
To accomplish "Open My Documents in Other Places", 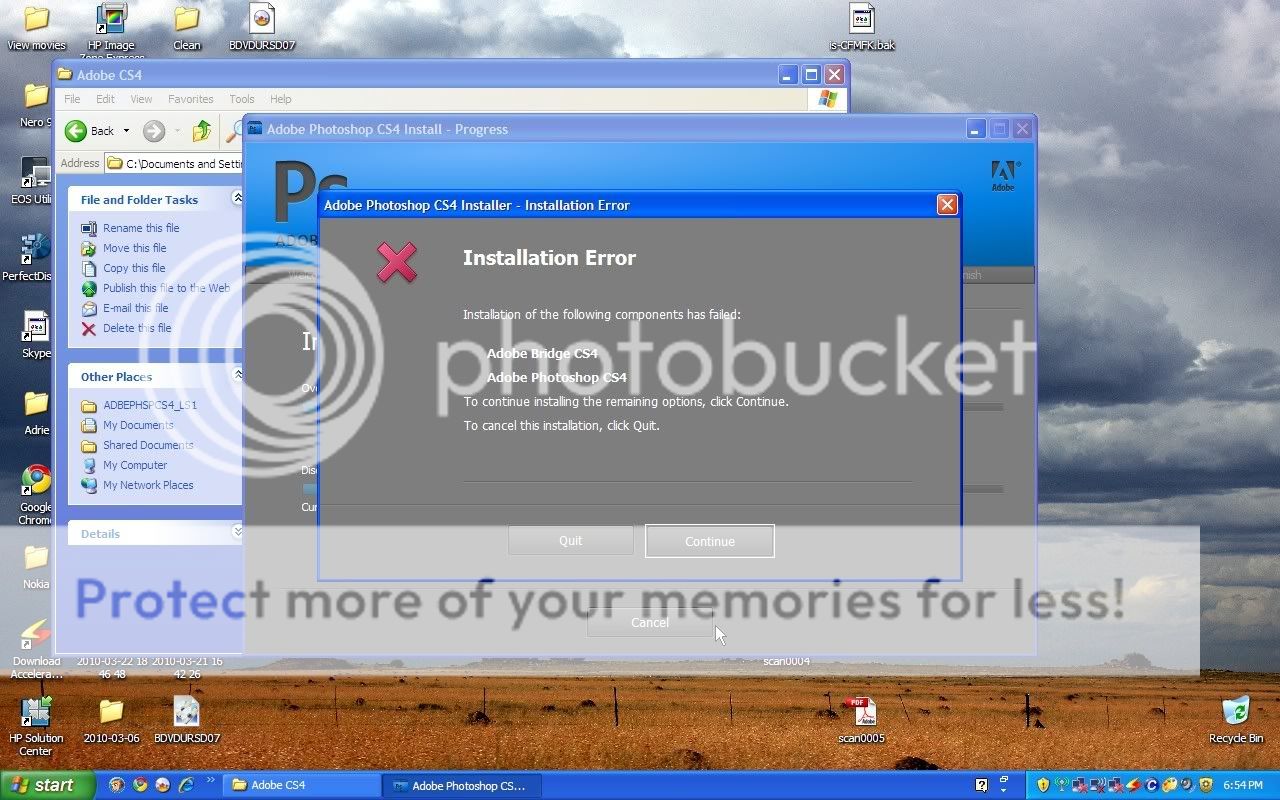I will [138, 425].
